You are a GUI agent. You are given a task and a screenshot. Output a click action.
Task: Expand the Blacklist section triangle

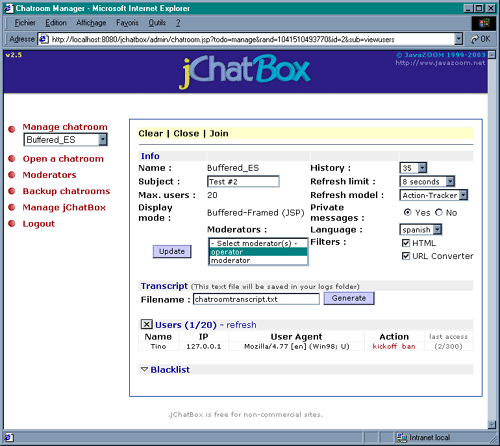click(x=144, y=369)
